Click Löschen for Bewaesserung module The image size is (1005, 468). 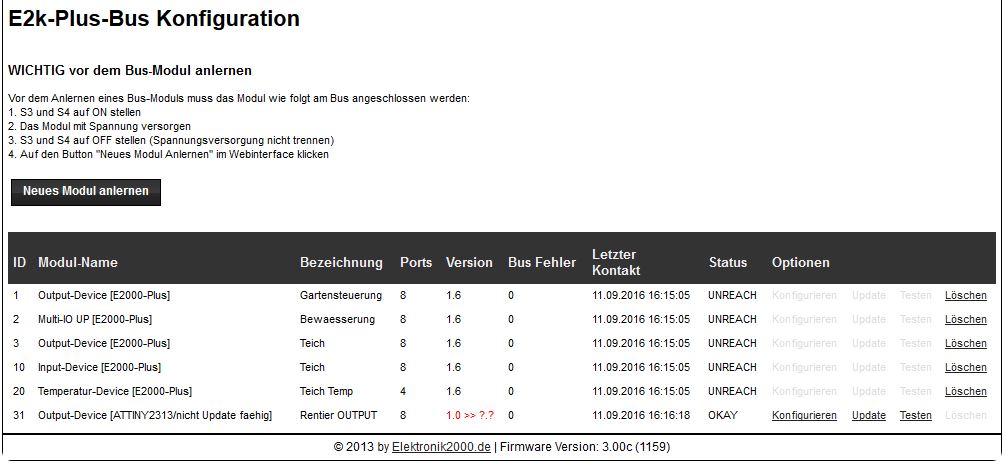point(965,319)
